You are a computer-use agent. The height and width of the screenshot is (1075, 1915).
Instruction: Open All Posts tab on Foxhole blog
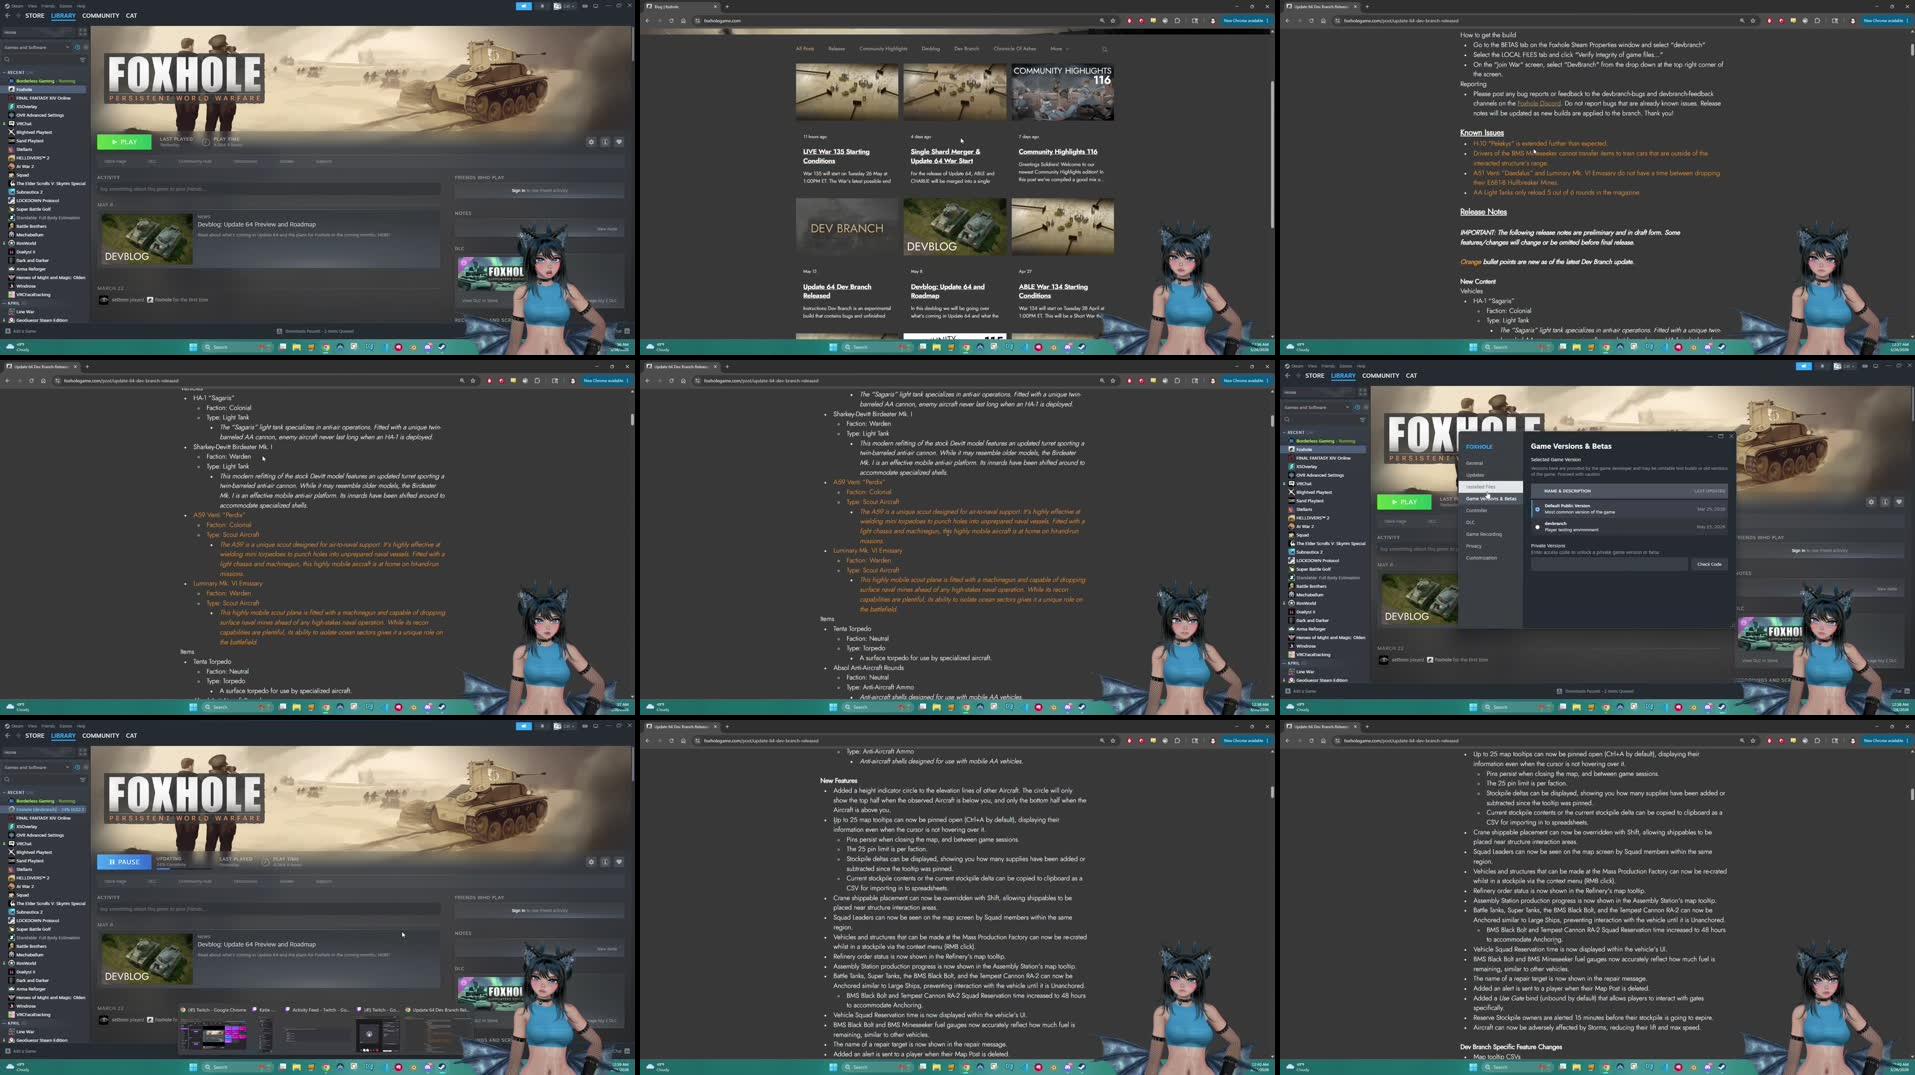pyautogui.click(x=805, y=49)
